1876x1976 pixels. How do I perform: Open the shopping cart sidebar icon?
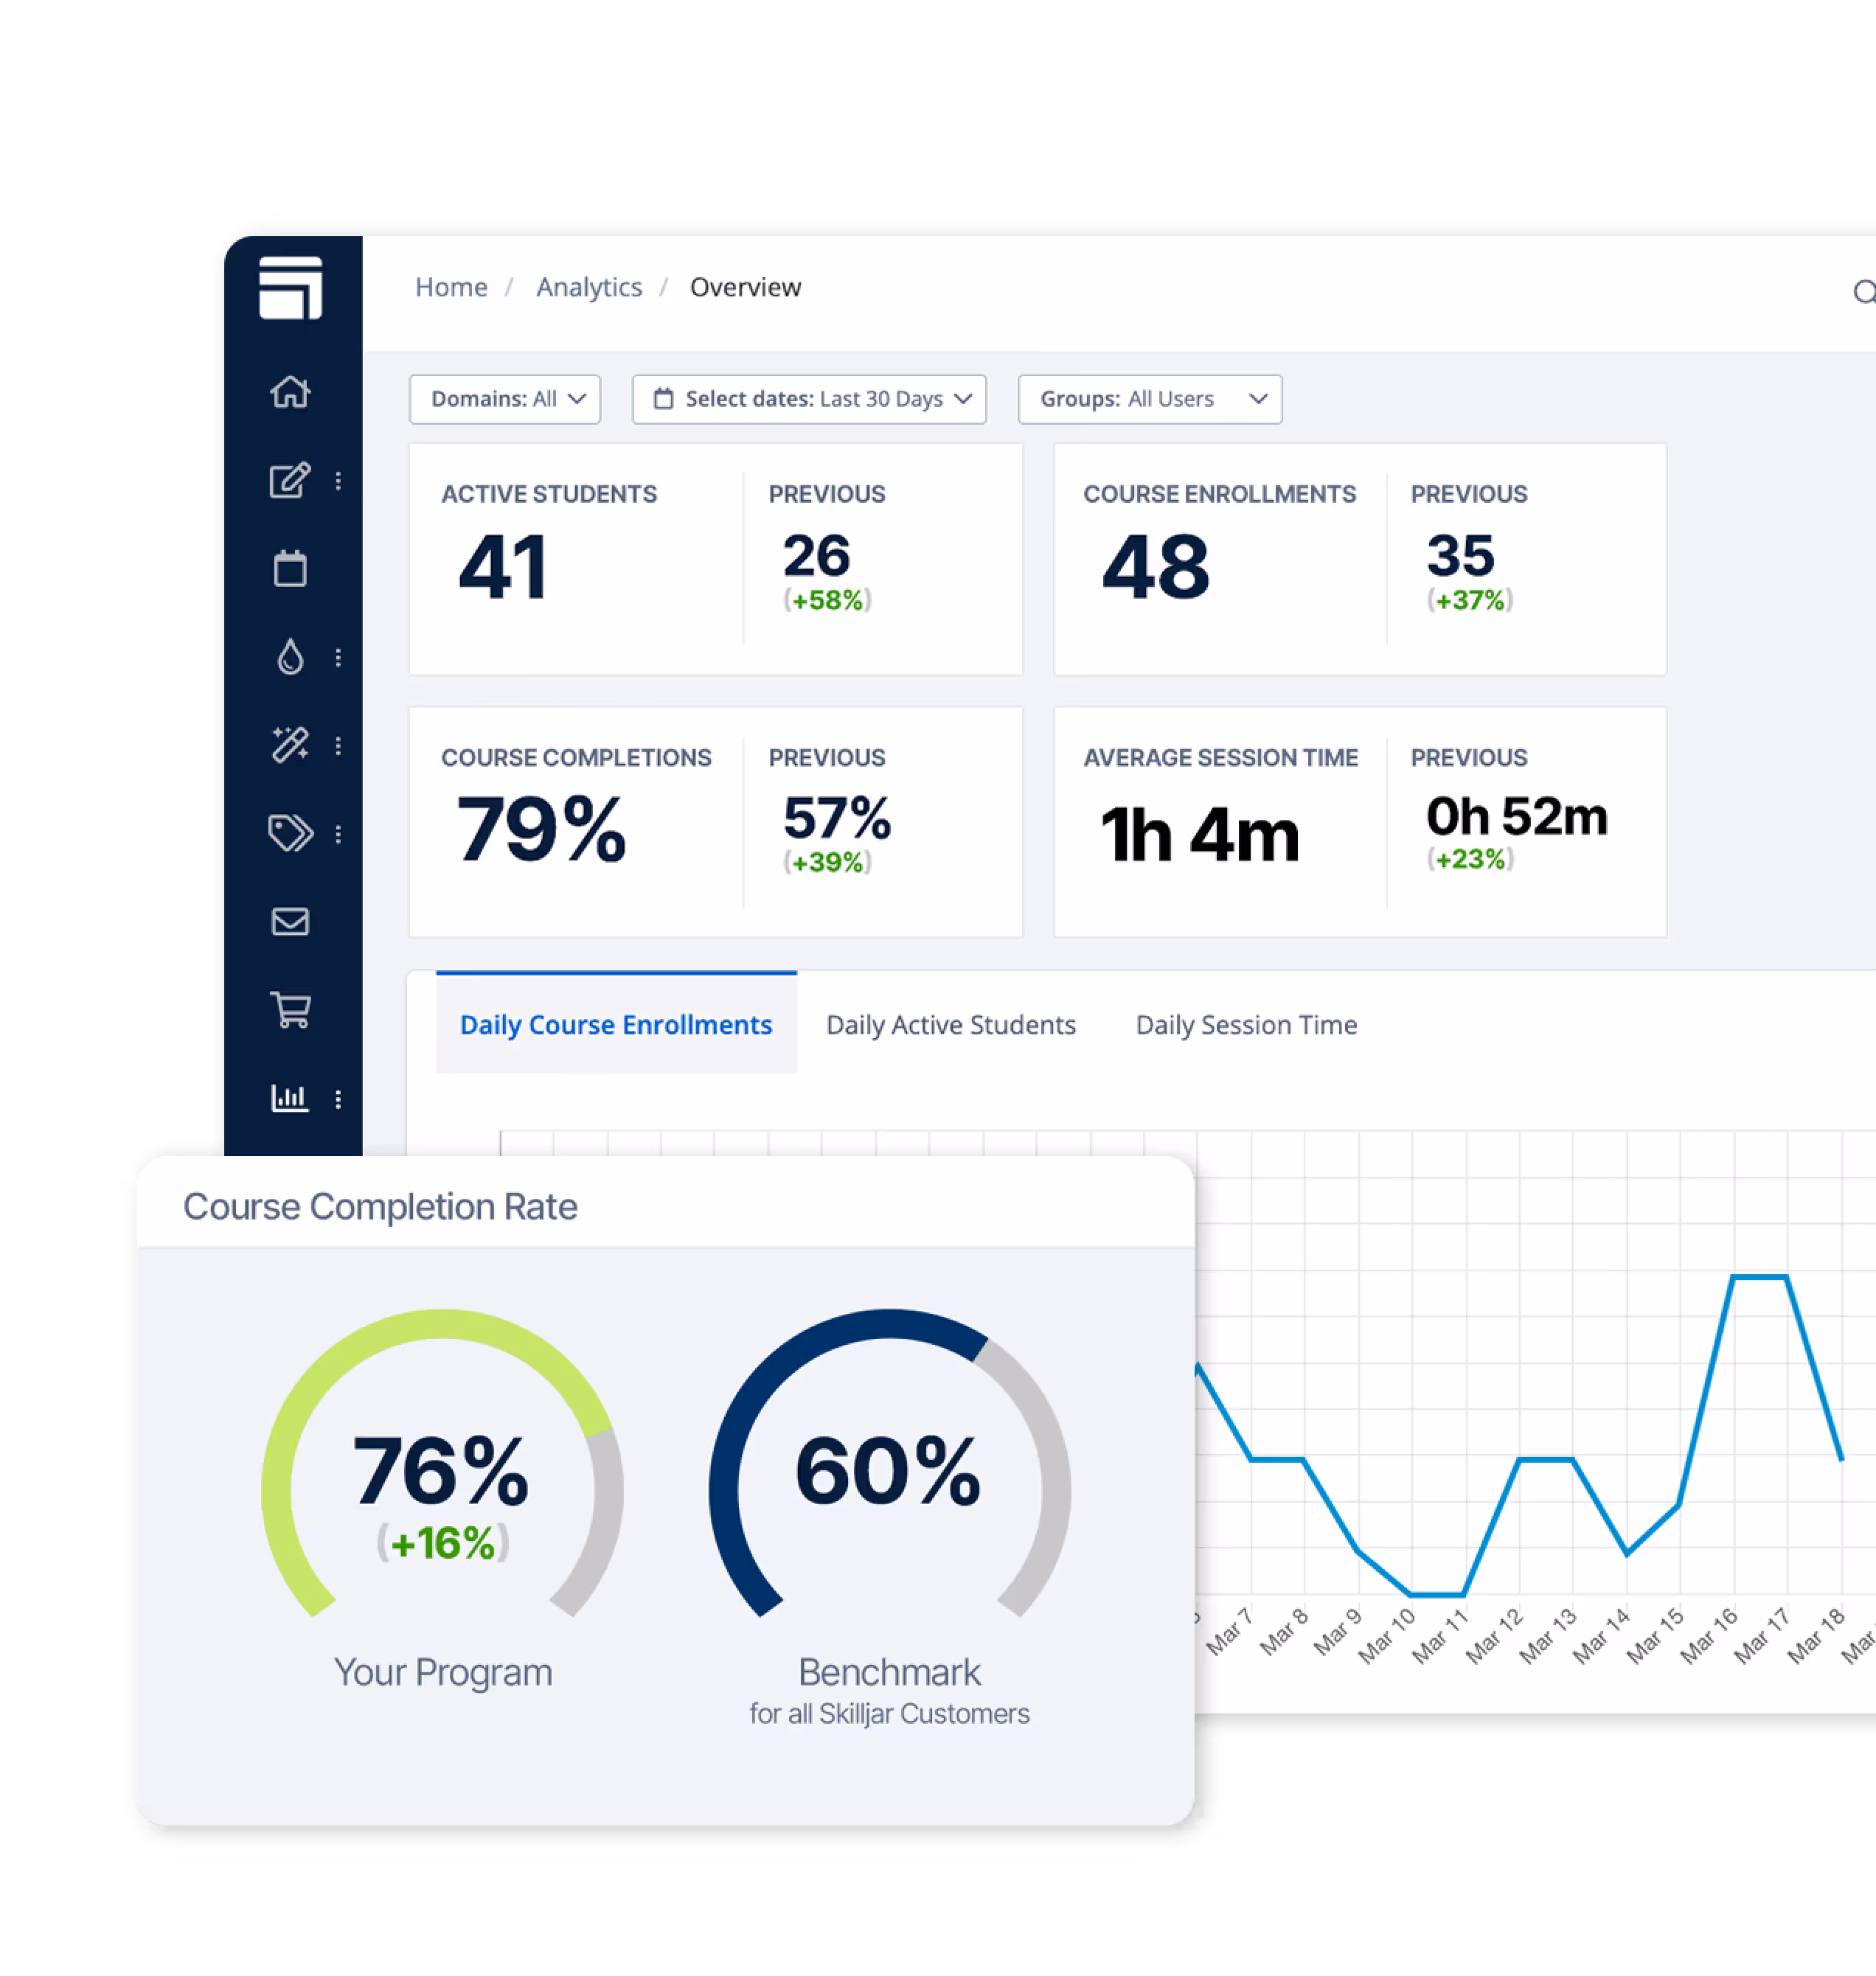(x=290, y=1010)
